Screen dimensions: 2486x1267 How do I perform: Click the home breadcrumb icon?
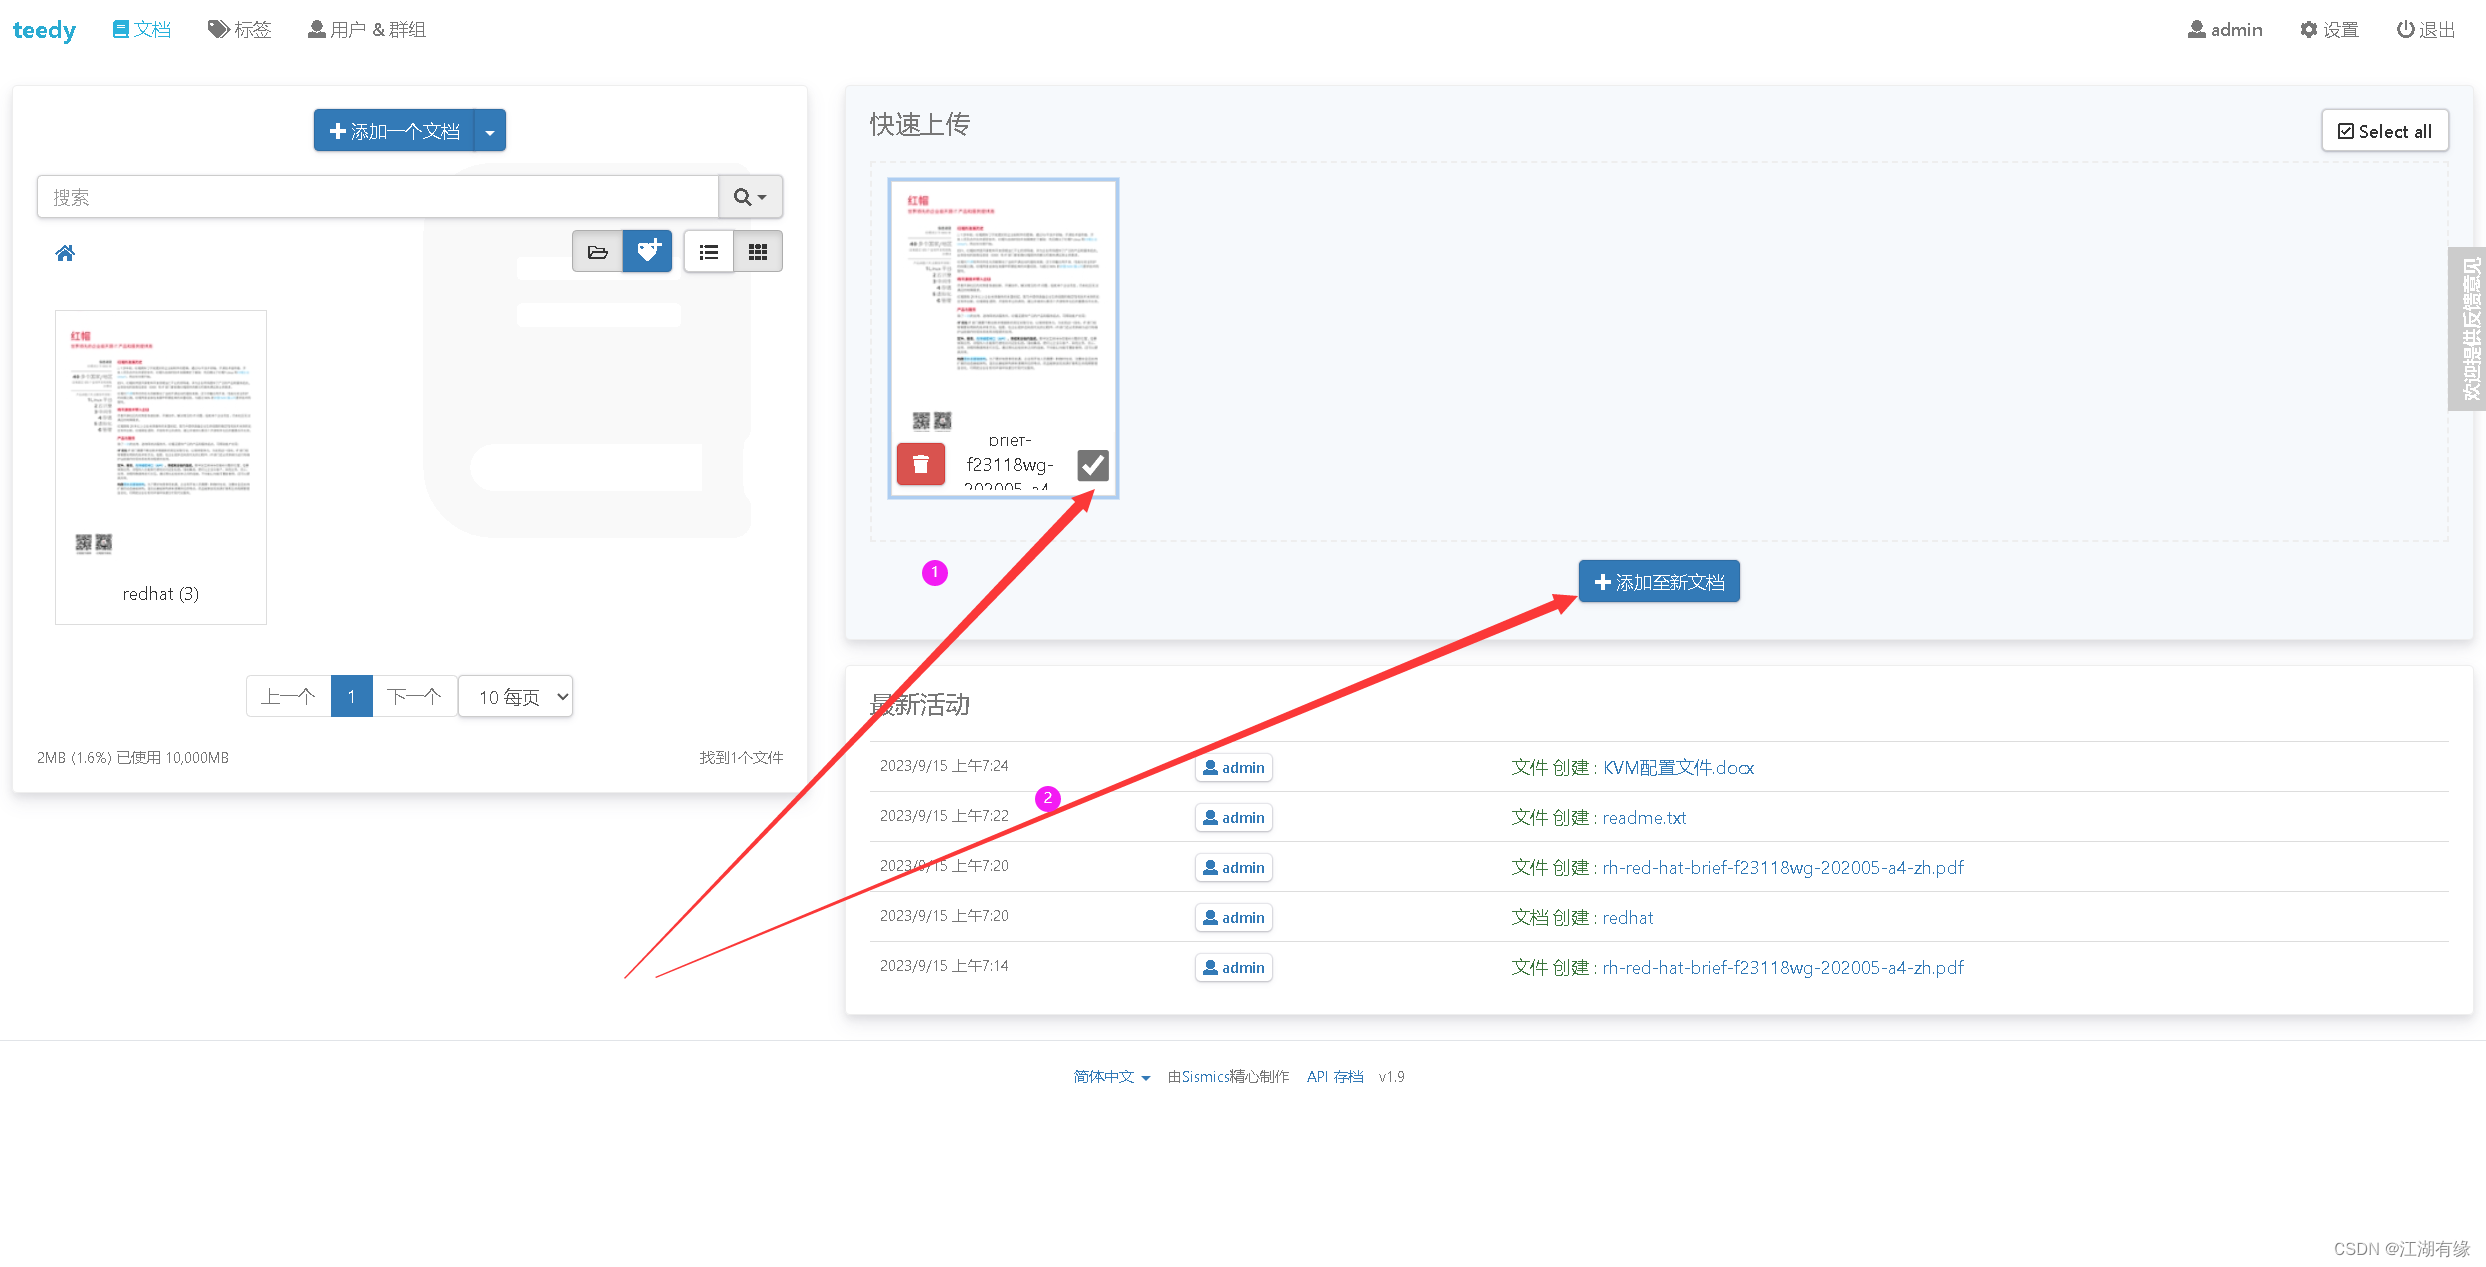(65, 253)
